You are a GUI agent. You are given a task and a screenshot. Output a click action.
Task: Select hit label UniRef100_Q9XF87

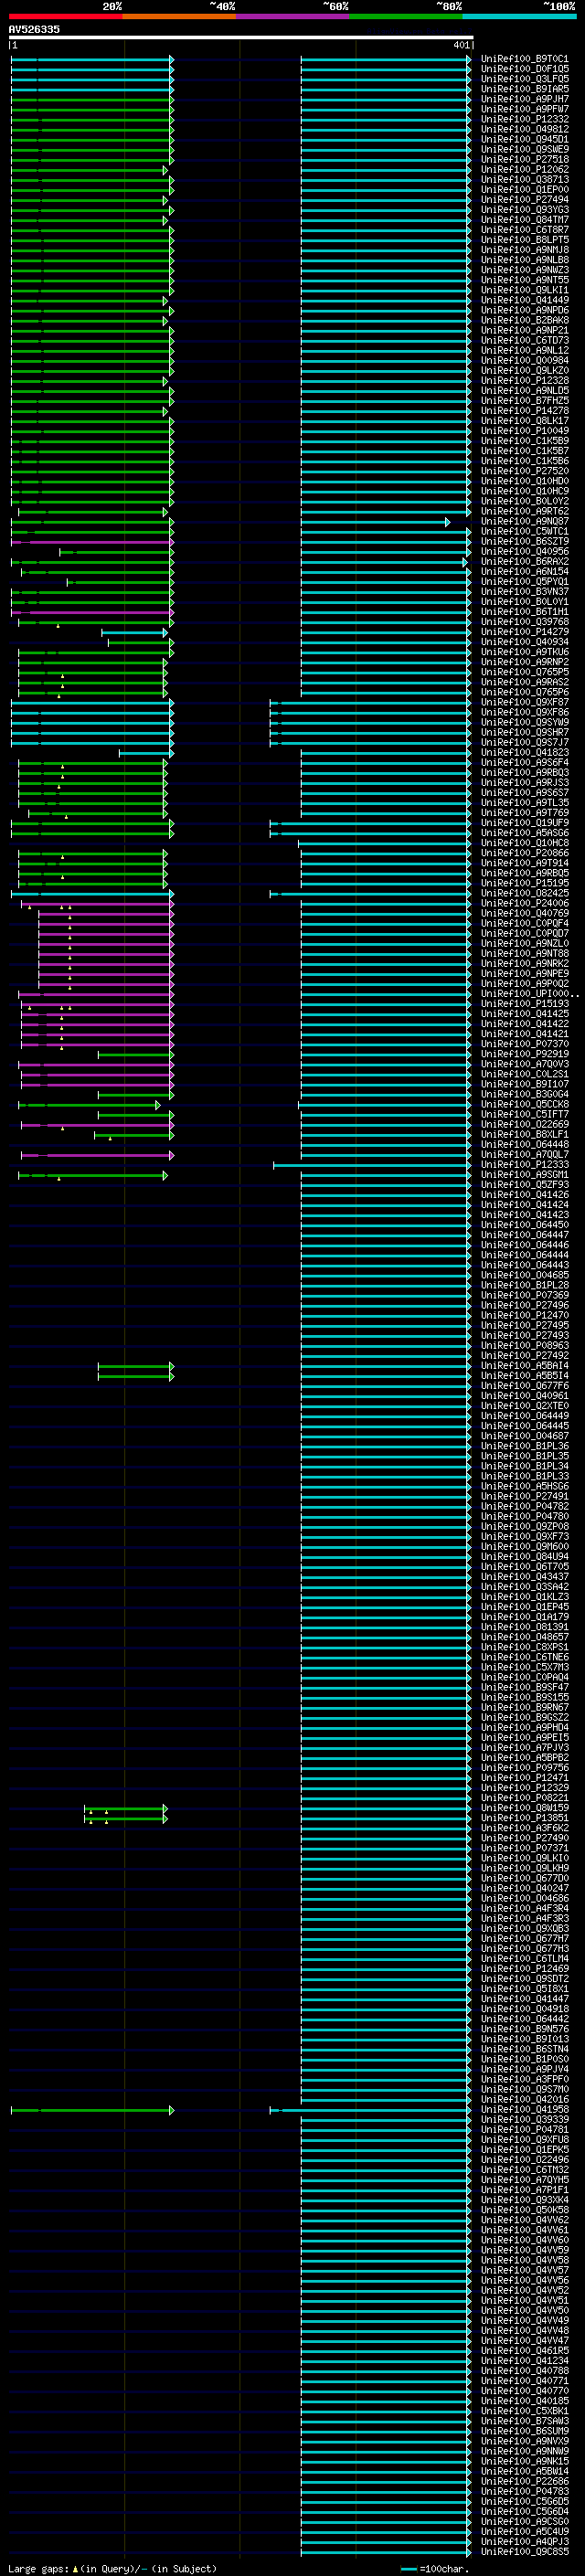click(x=525, y=702)
